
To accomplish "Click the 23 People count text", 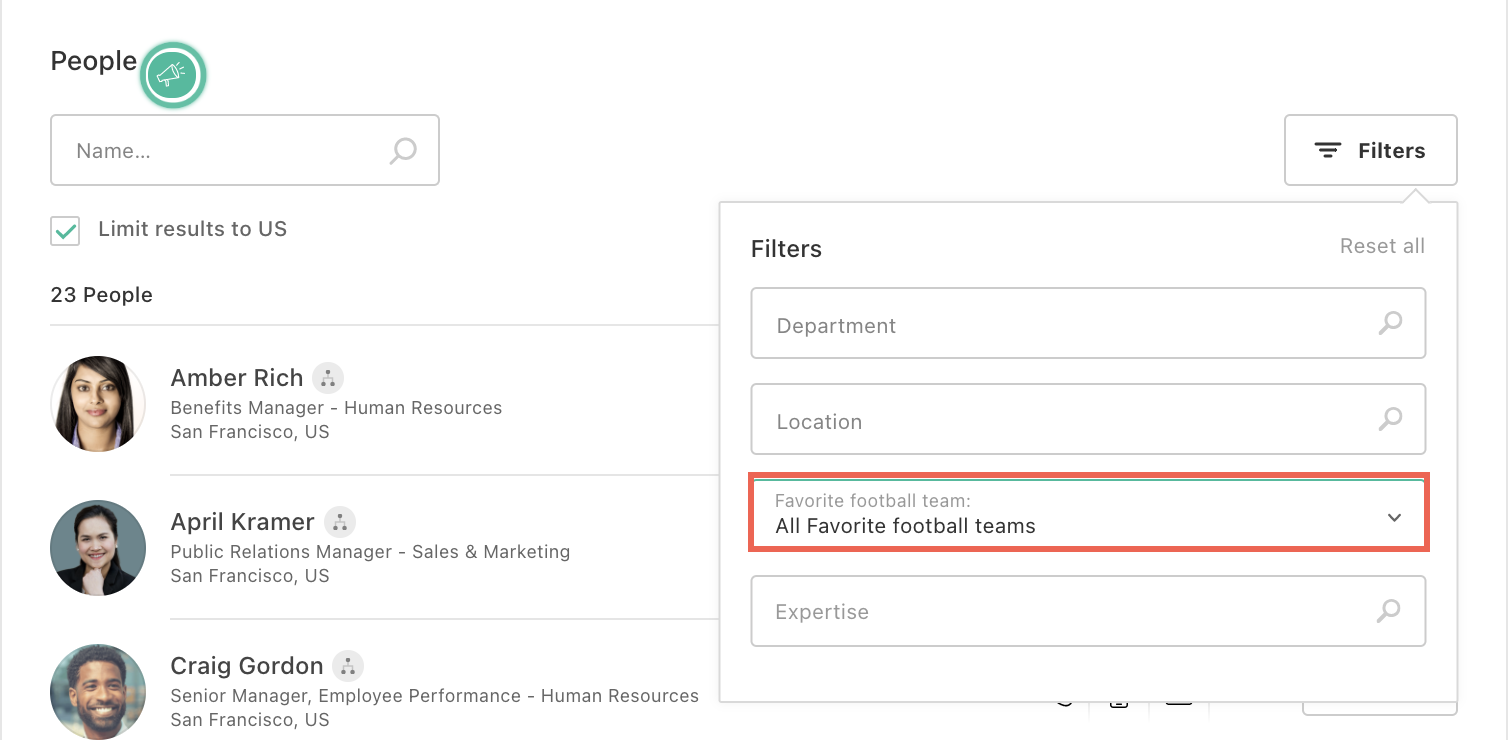I will click(102, 295).
